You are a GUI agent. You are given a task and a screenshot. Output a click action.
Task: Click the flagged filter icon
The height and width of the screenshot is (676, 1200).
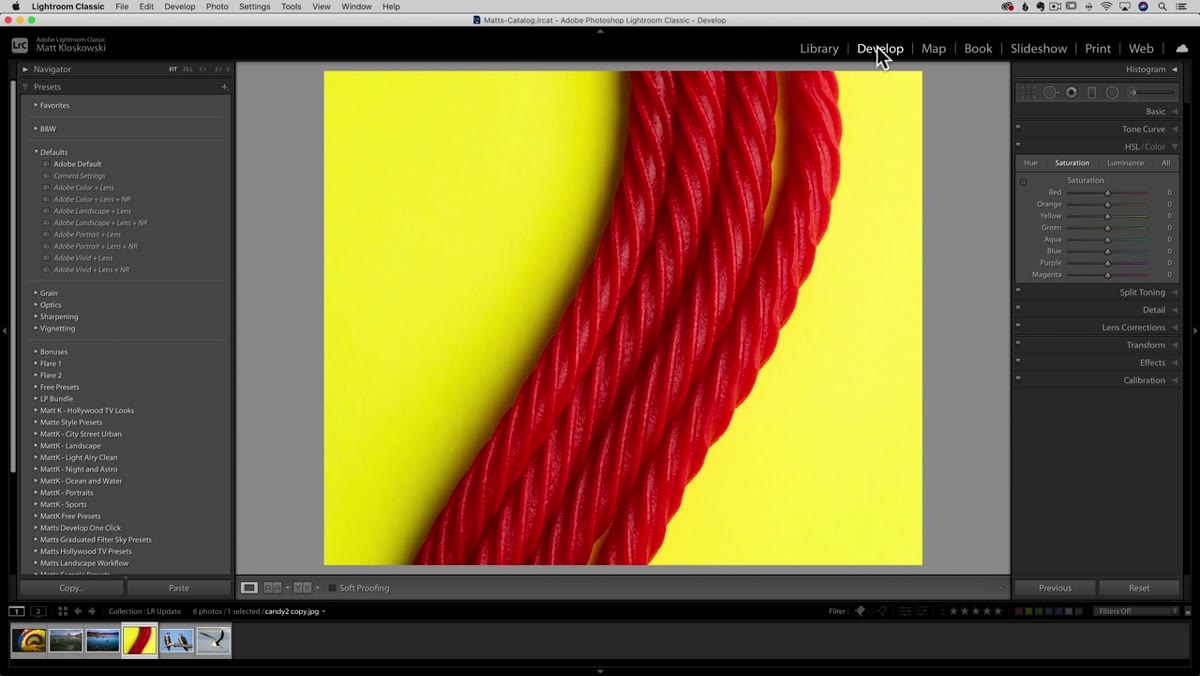click(860, 611)
